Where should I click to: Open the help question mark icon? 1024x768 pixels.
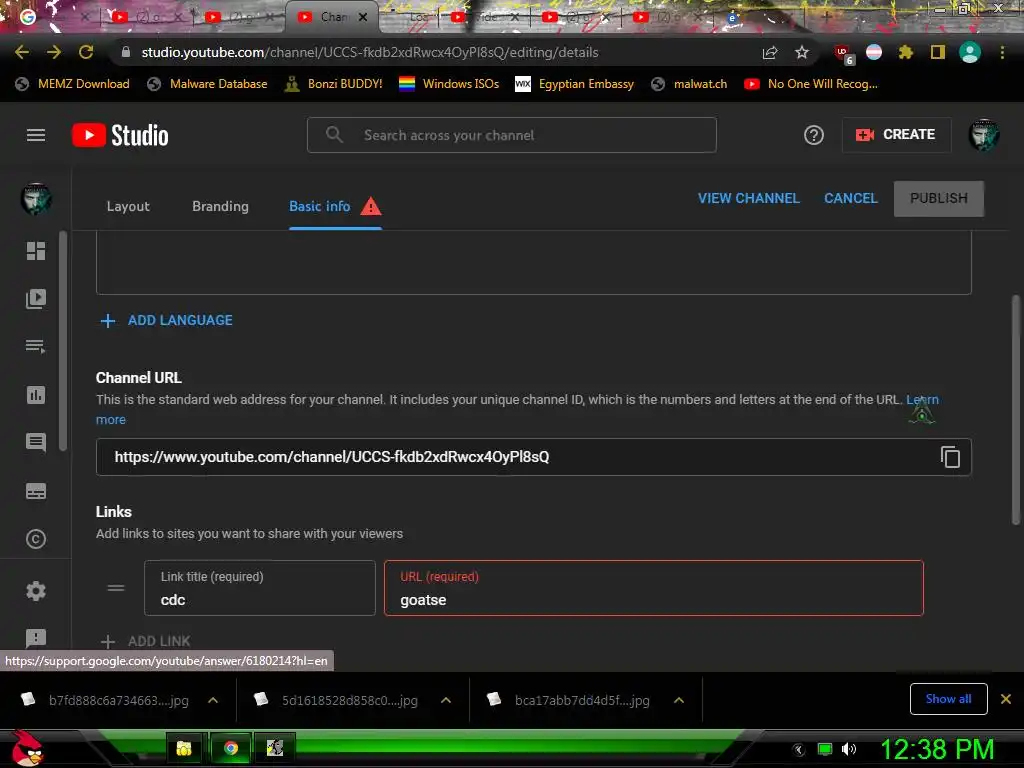point(814,135)
